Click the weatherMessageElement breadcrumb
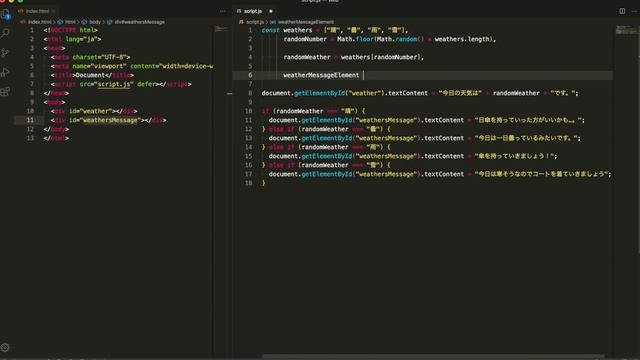Viewport: 640px width, 360px height. point(306,22)
